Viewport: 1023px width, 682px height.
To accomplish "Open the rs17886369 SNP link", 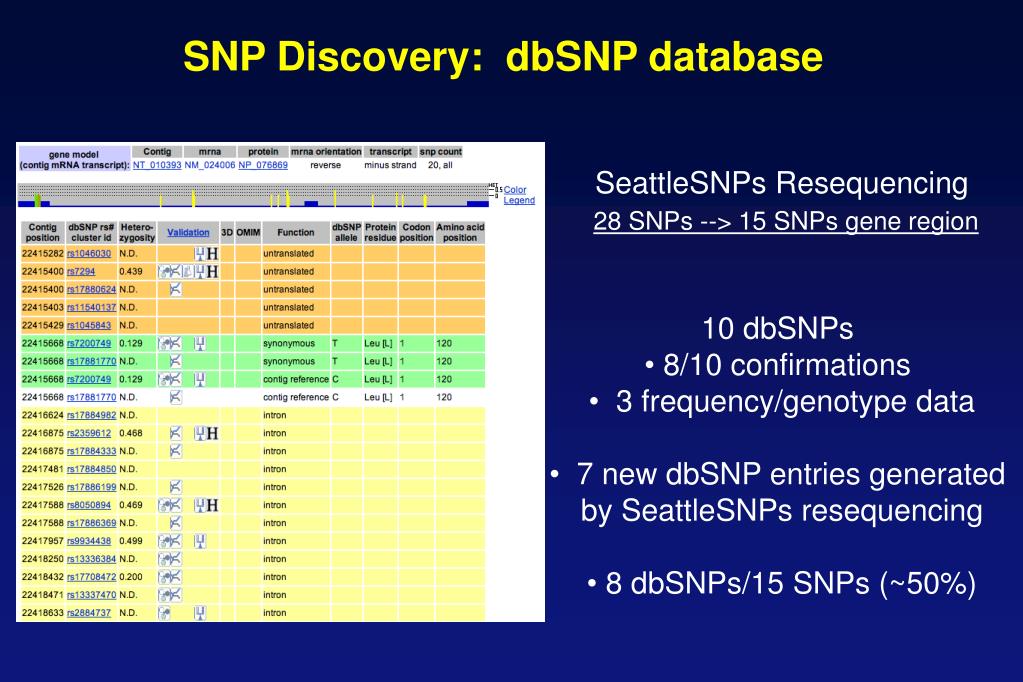I will [x=91, y=523].
